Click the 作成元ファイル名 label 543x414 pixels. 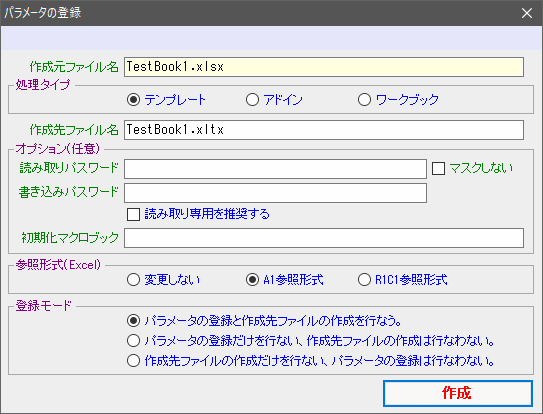(74, 67)
